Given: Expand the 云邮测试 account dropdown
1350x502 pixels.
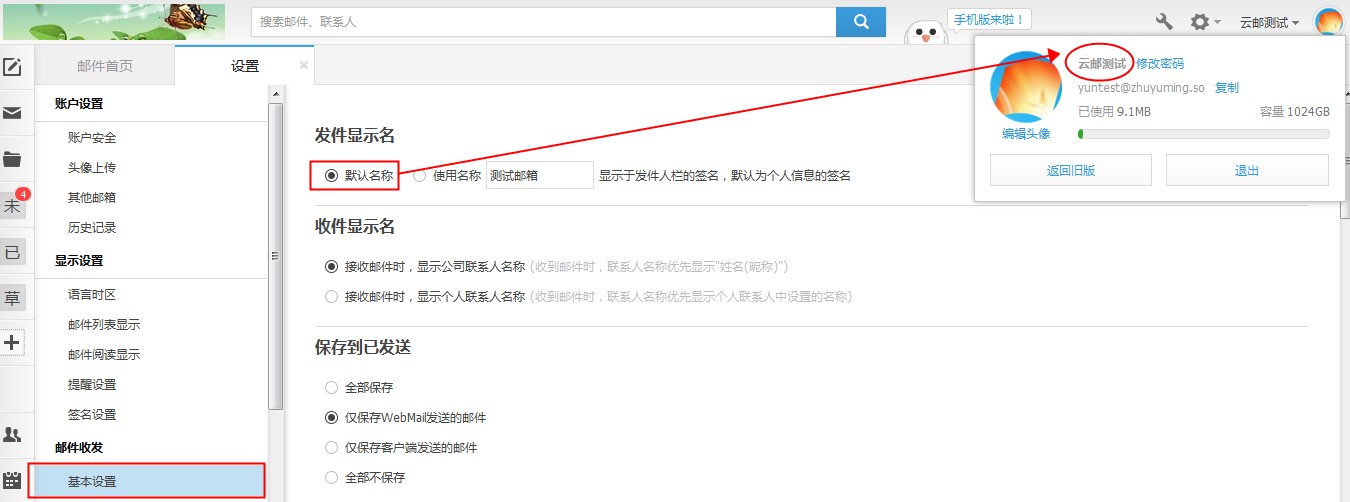Looking at the screenshot, I should [1269, 22].
